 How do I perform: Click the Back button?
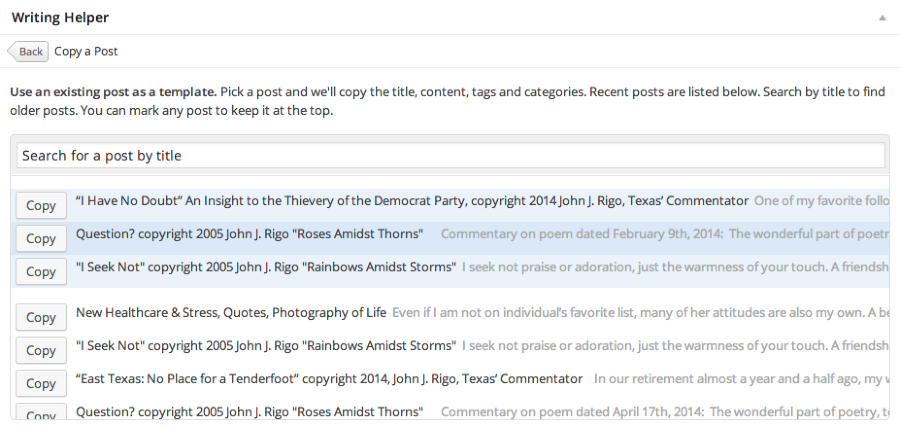(29, 51)
